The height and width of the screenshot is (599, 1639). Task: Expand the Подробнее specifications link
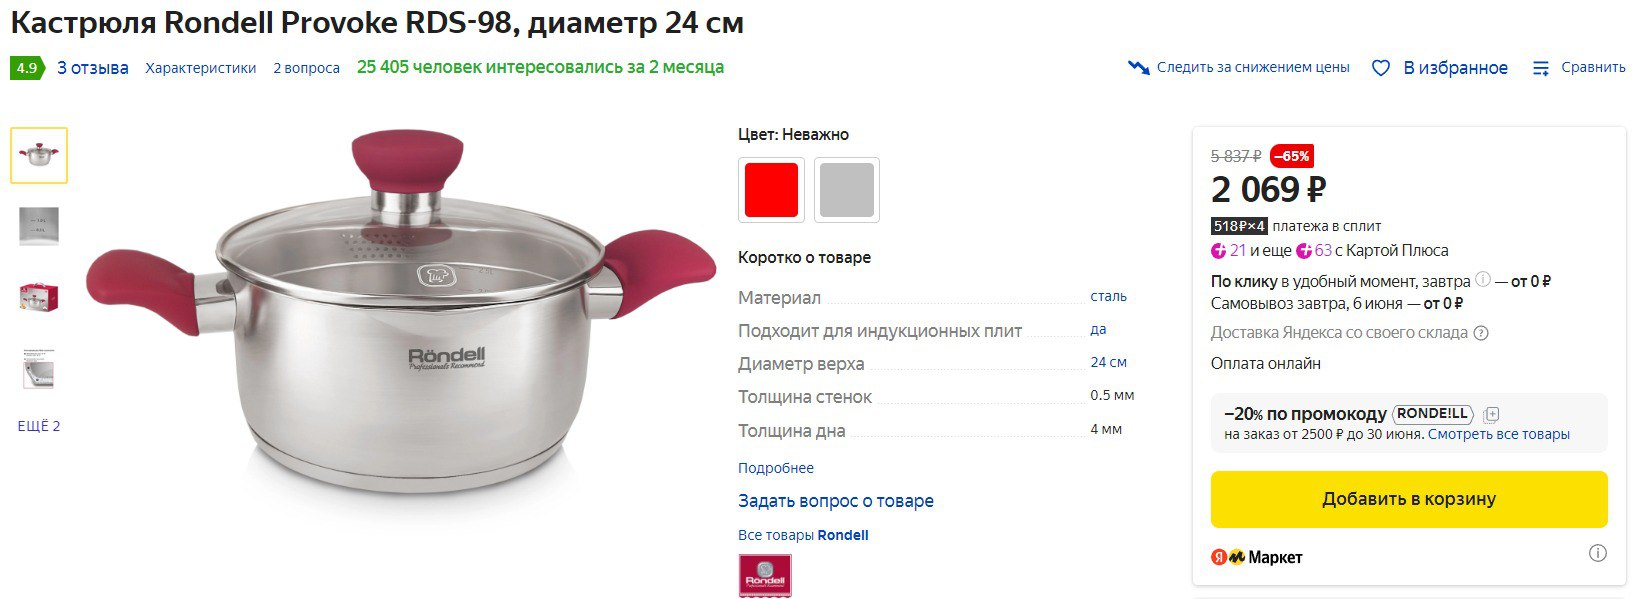click(x=776, y=468)
